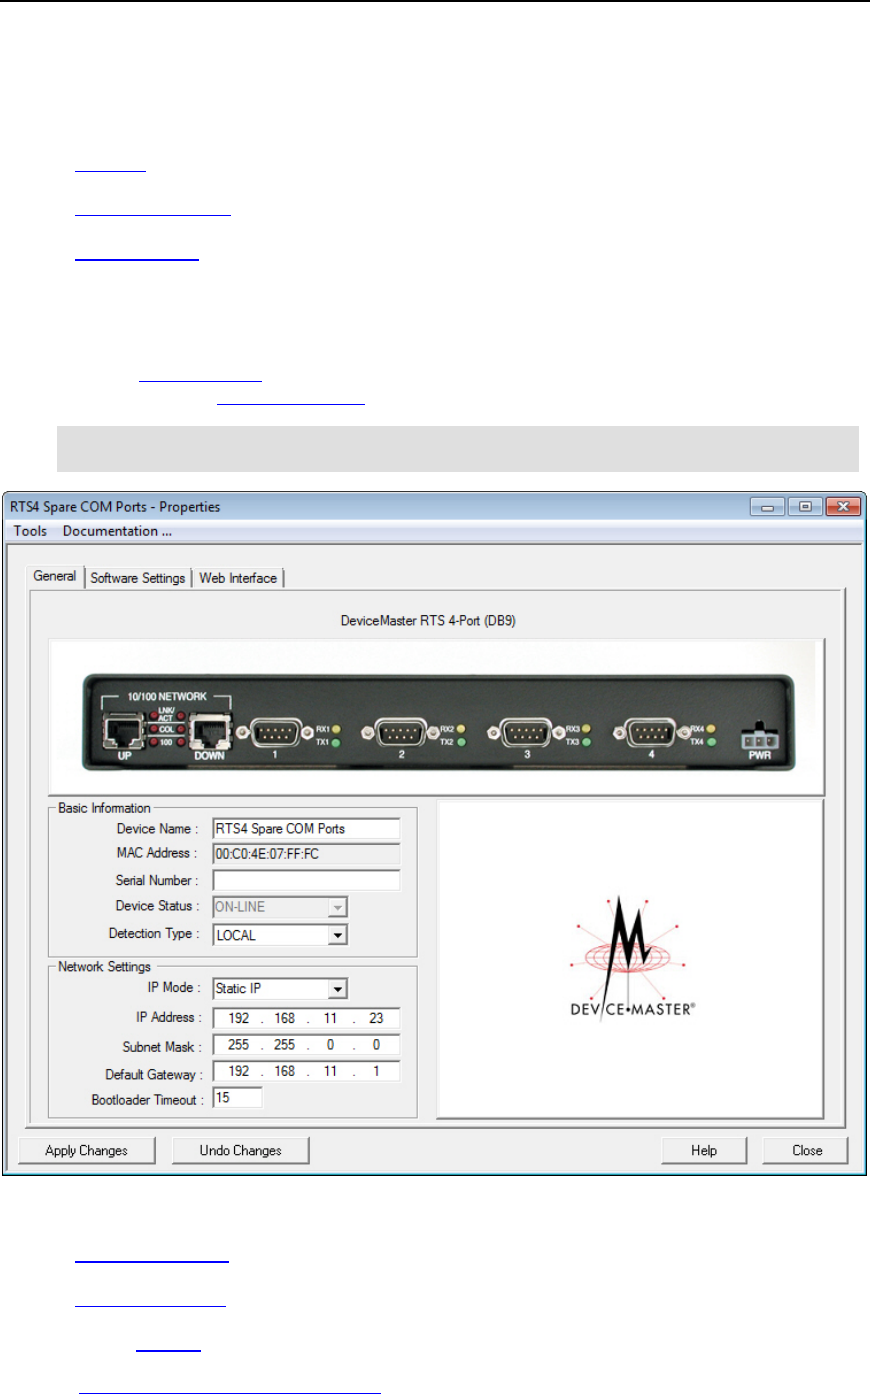Click the empty Serial Number field
870x1394 pixels.
tap(306, 880)
